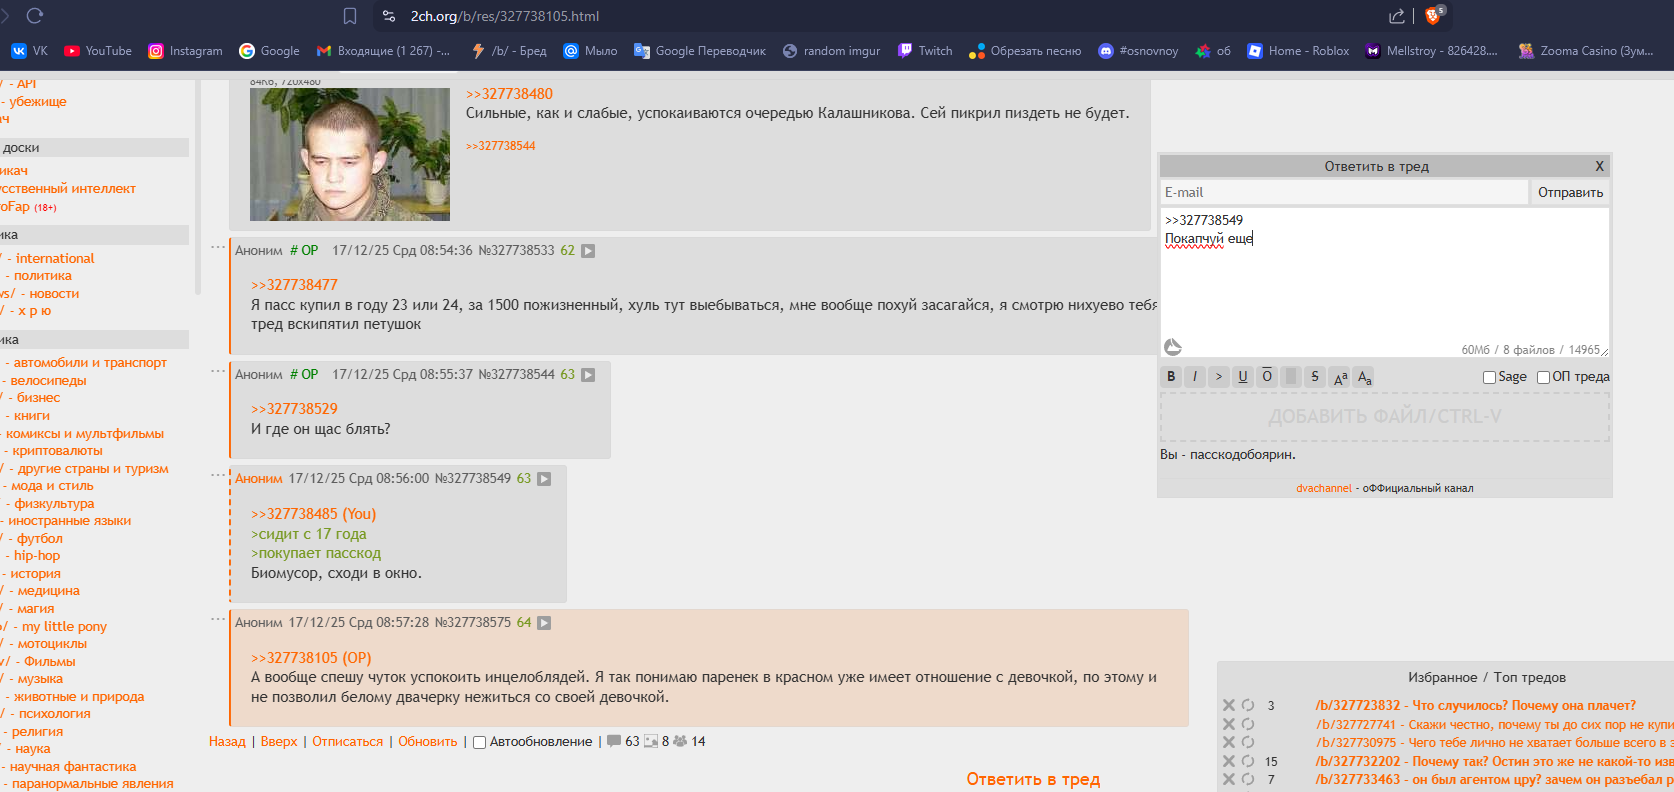Open the Ответить в тред link at the bottom
This screenshot has width=1674, height=792.
(x=1033, y=779)
